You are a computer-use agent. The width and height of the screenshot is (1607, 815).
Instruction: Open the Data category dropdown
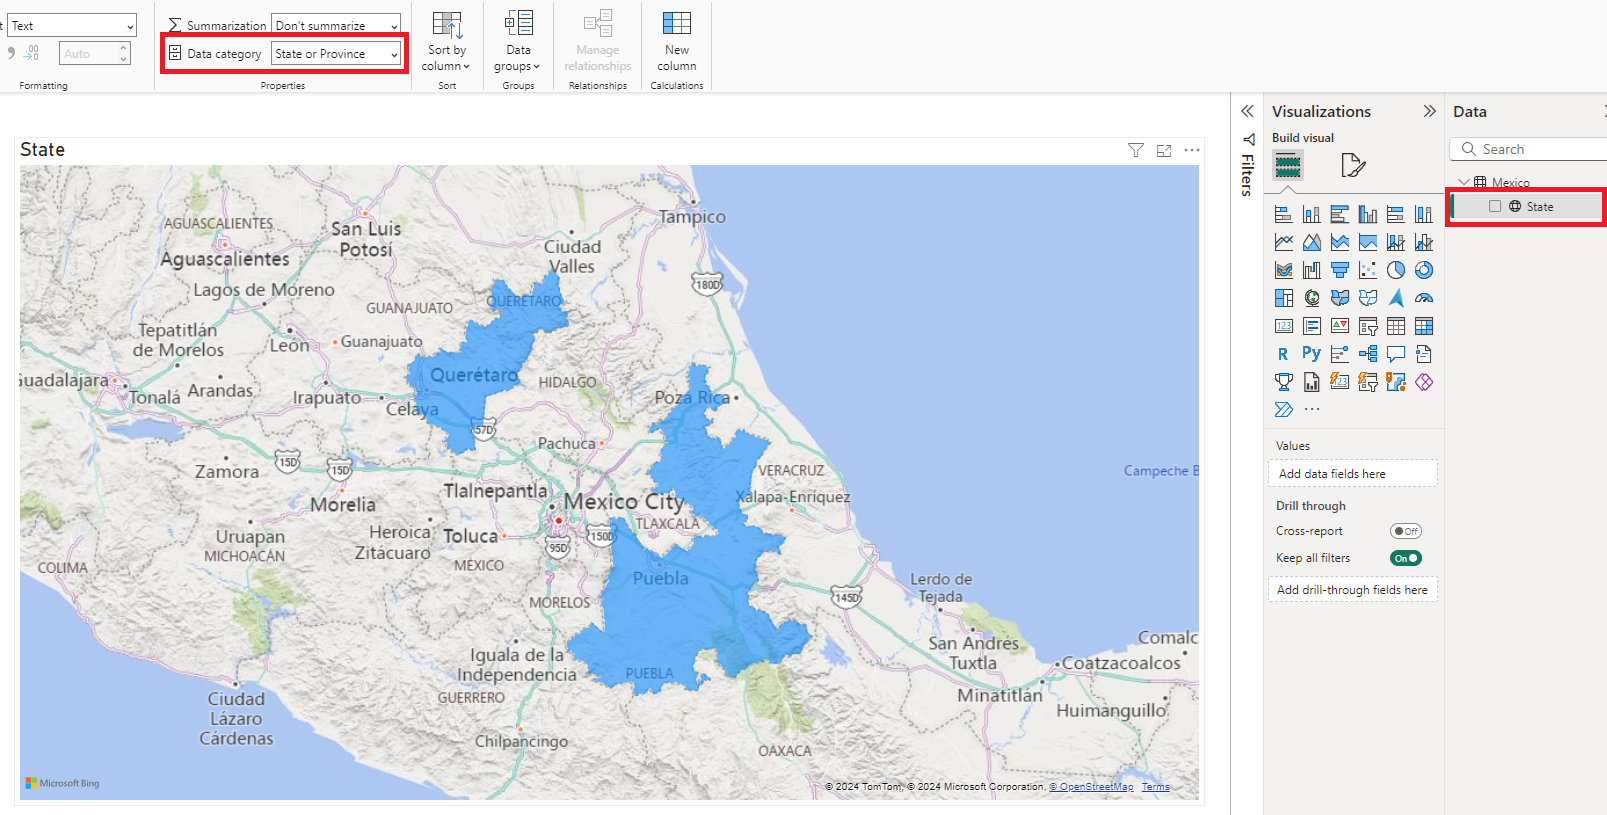[x=336, y=54]
